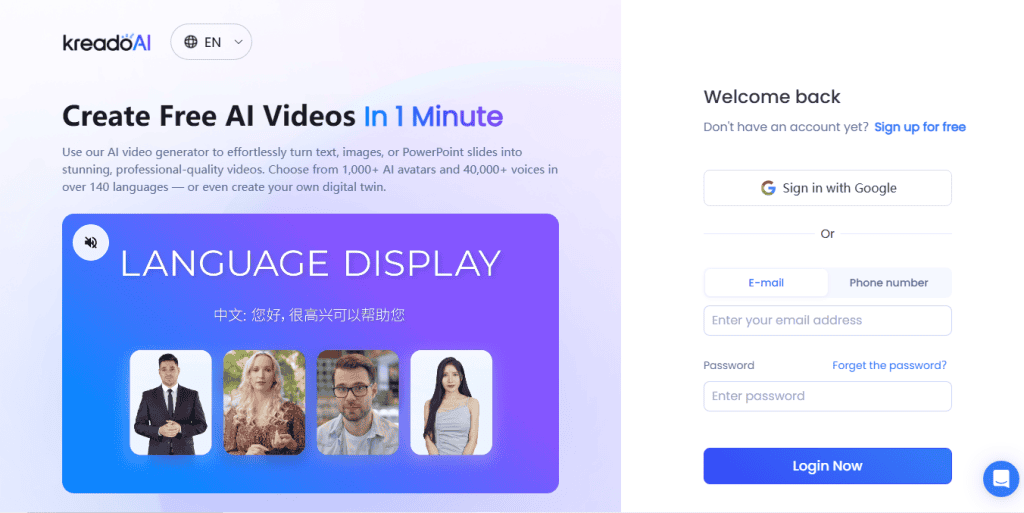Switch to the Phone number tab
Screen dimensions: 1024x513
[888, 283]
